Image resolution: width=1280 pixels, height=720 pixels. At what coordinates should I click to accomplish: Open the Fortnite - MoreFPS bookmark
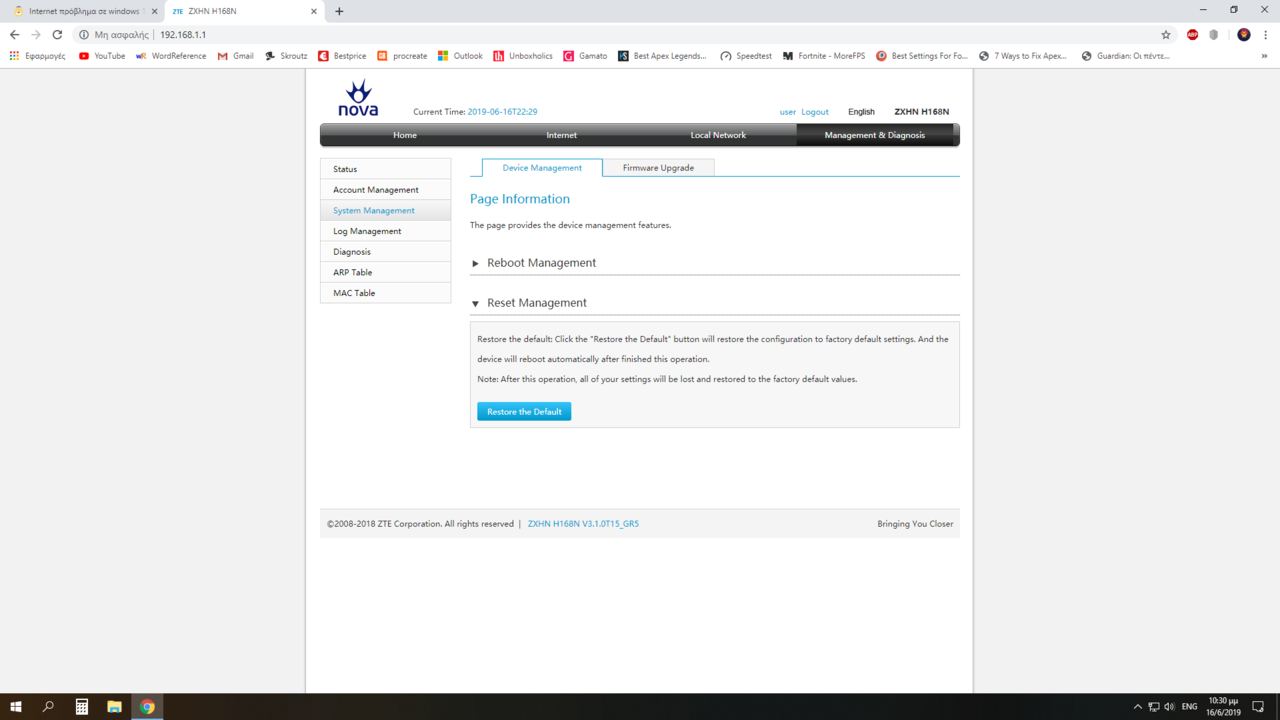[x=824, y=56]
